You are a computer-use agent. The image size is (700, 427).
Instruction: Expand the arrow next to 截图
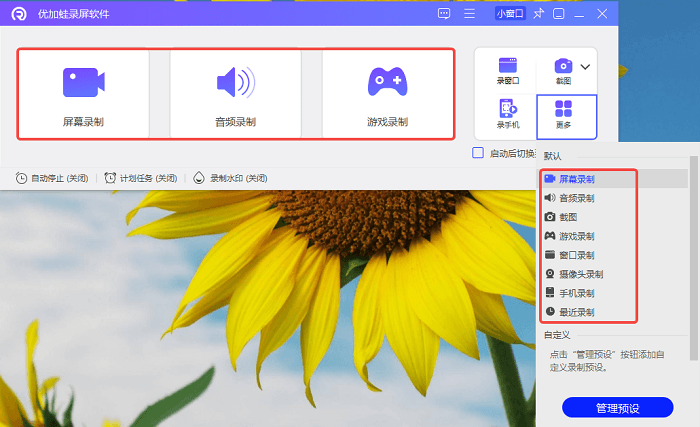click(585, 67)
